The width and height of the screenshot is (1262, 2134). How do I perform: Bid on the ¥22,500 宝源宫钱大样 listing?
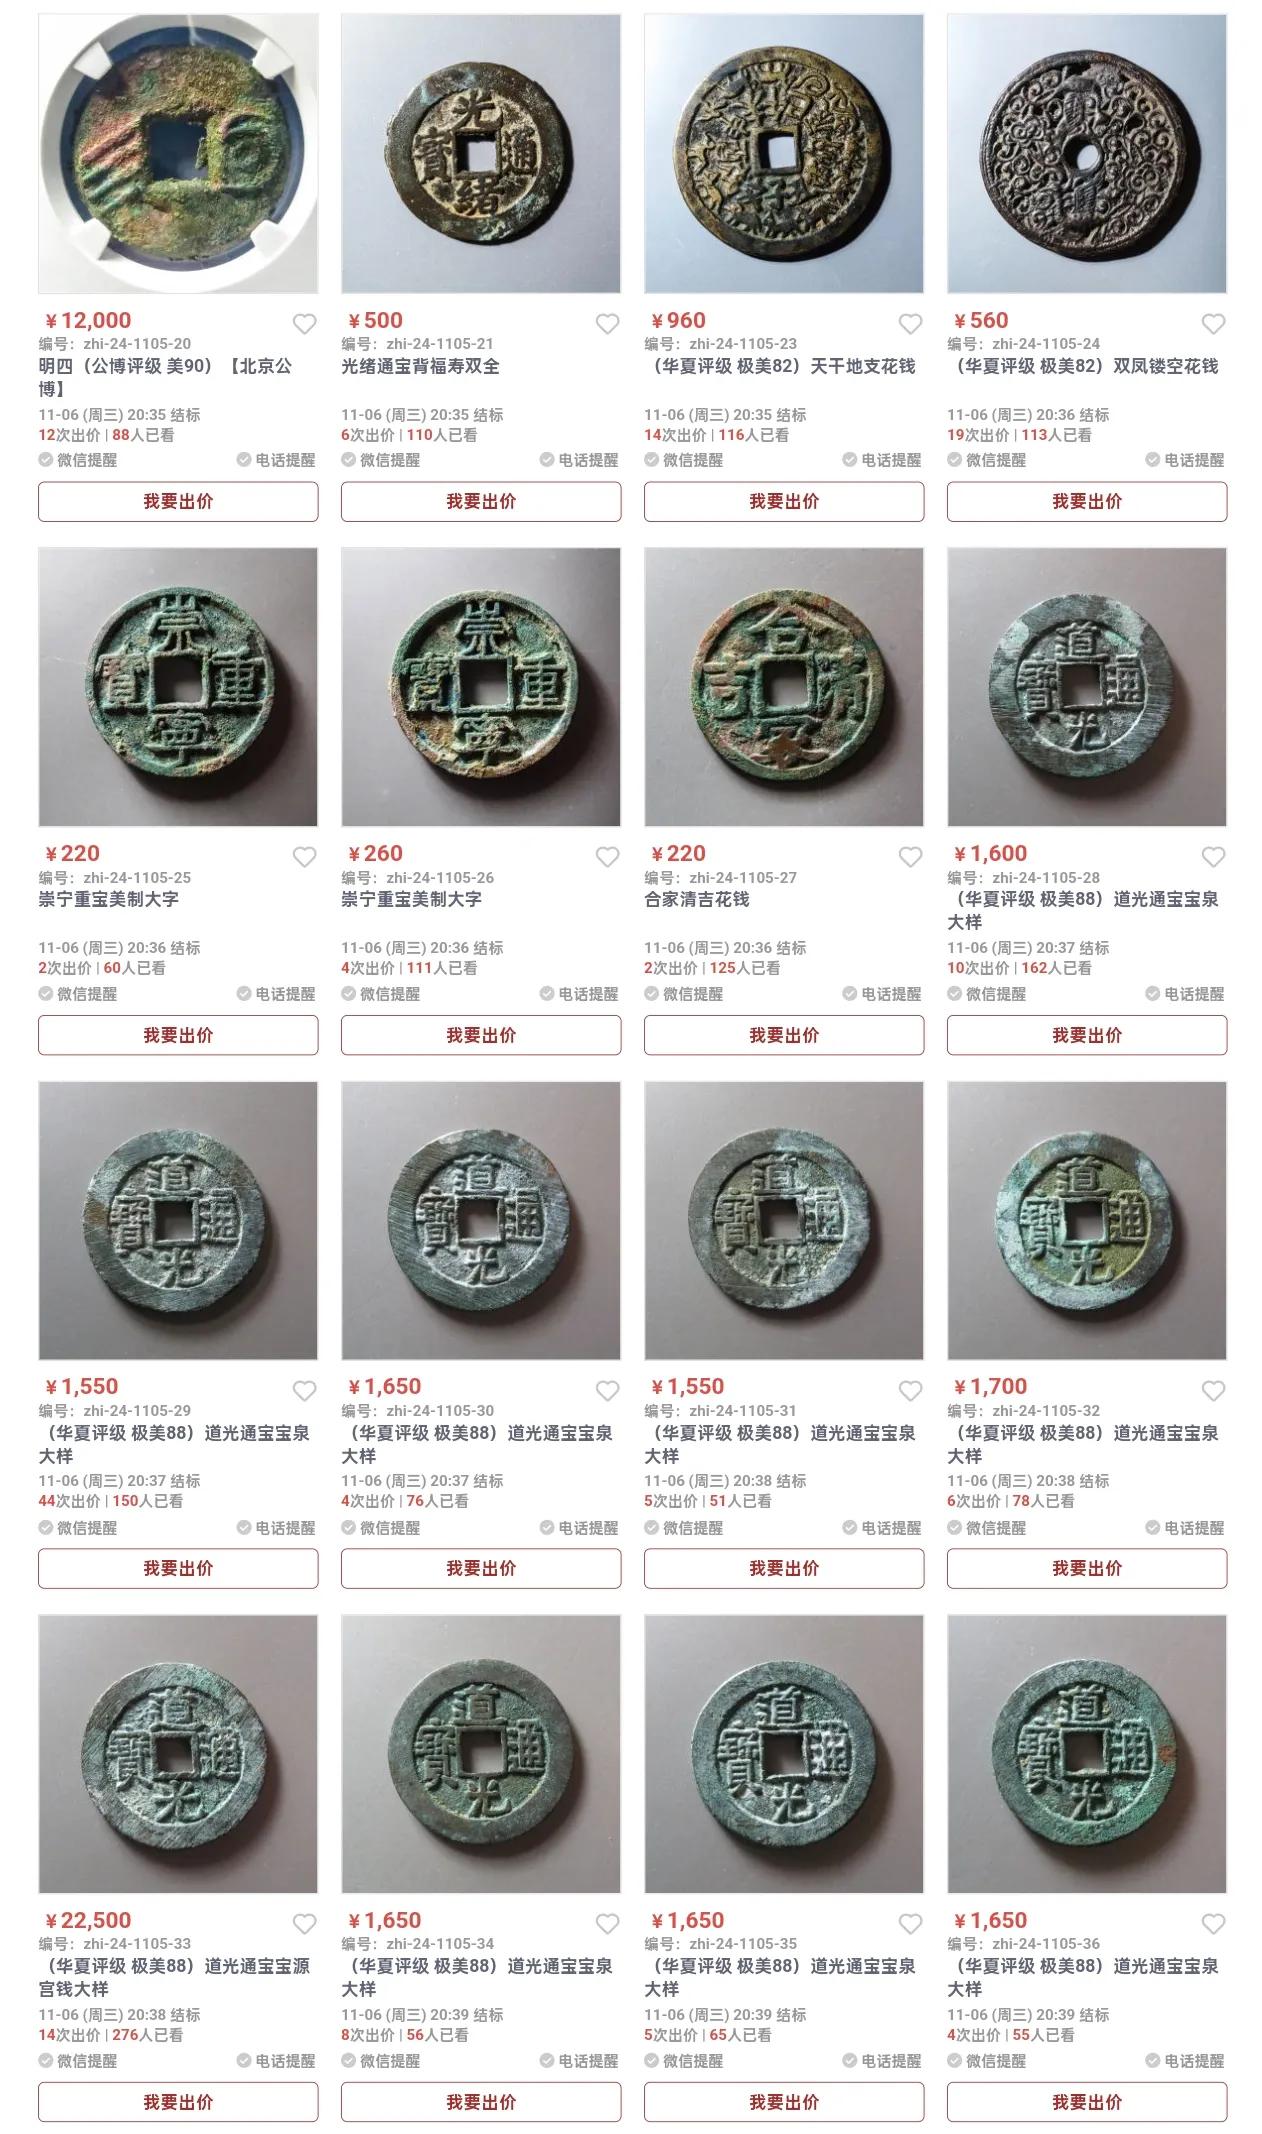coord(178,2102)
